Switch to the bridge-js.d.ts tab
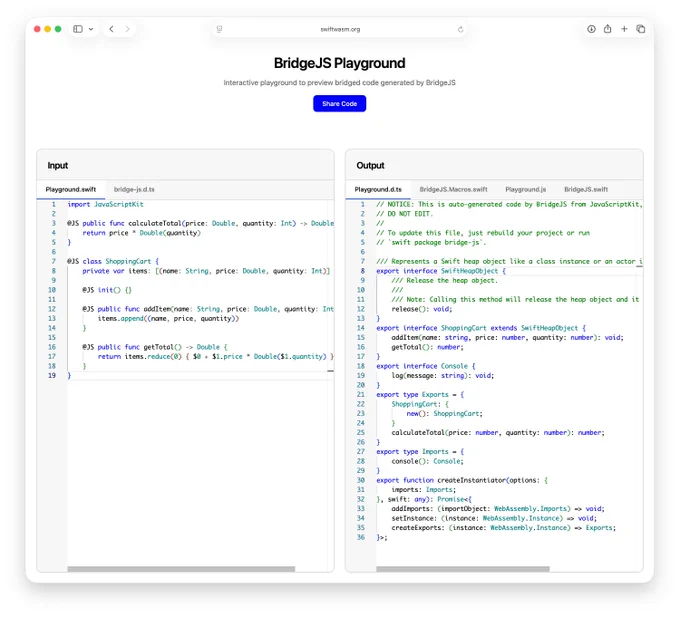 pyautogui.click(x=134, y=189)
